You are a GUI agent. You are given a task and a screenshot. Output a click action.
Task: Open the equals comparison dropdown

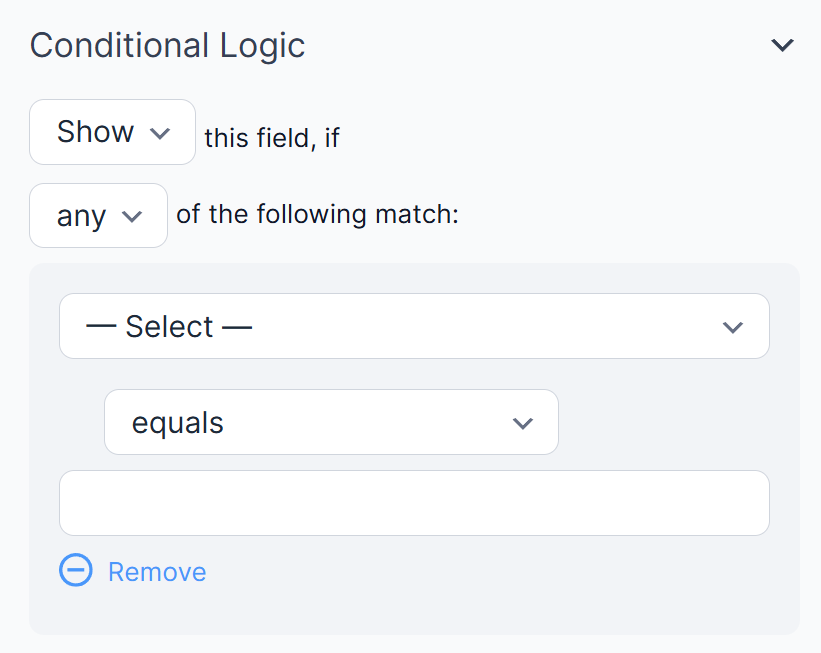point(331,422)
